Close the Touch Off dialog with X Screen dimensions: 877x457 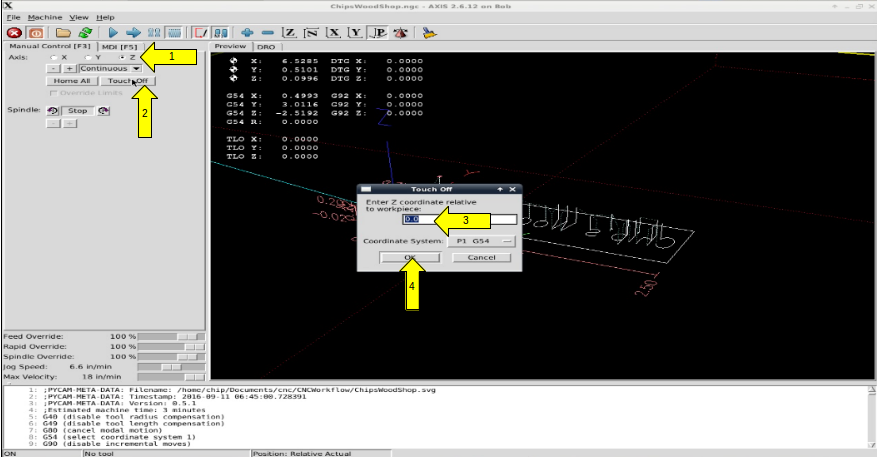(x=512, y=189)
